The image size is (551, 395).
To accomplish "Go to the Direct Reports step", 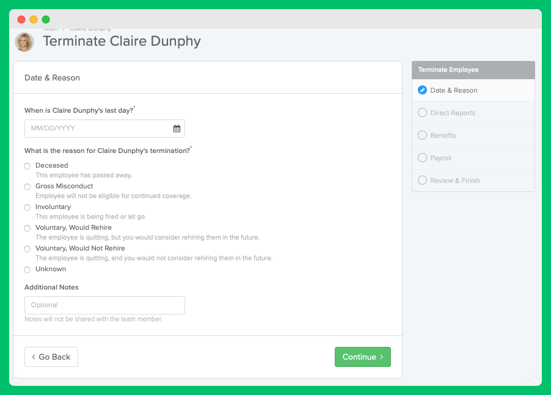I will (473, 113).
